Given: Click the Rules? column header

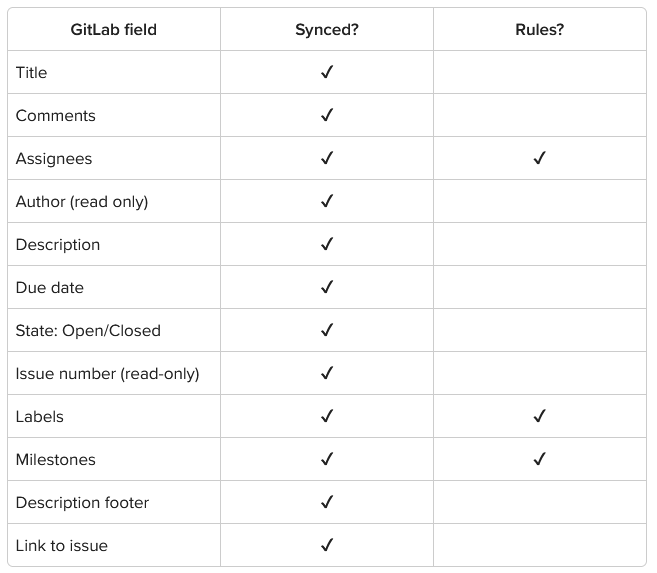Looking at the screenshot, I should tap(540, 30).
